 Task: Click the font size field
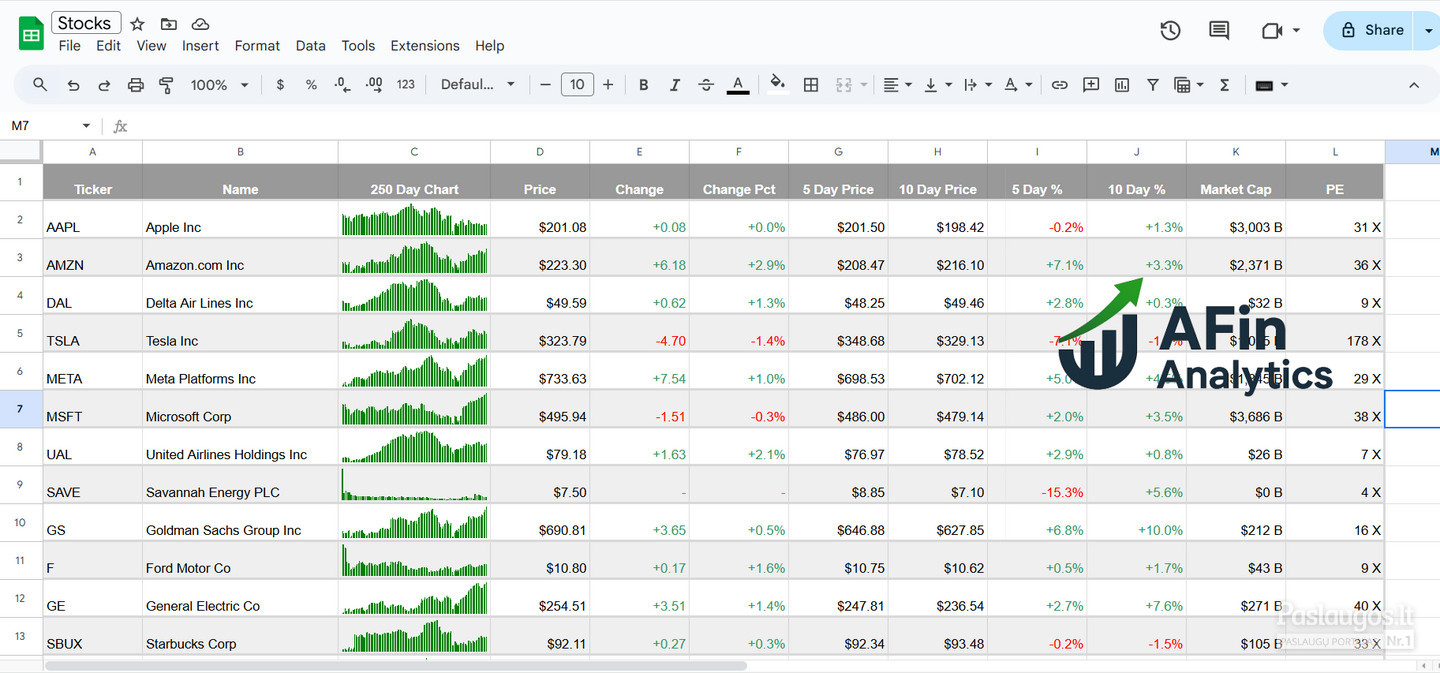(577, 85)
